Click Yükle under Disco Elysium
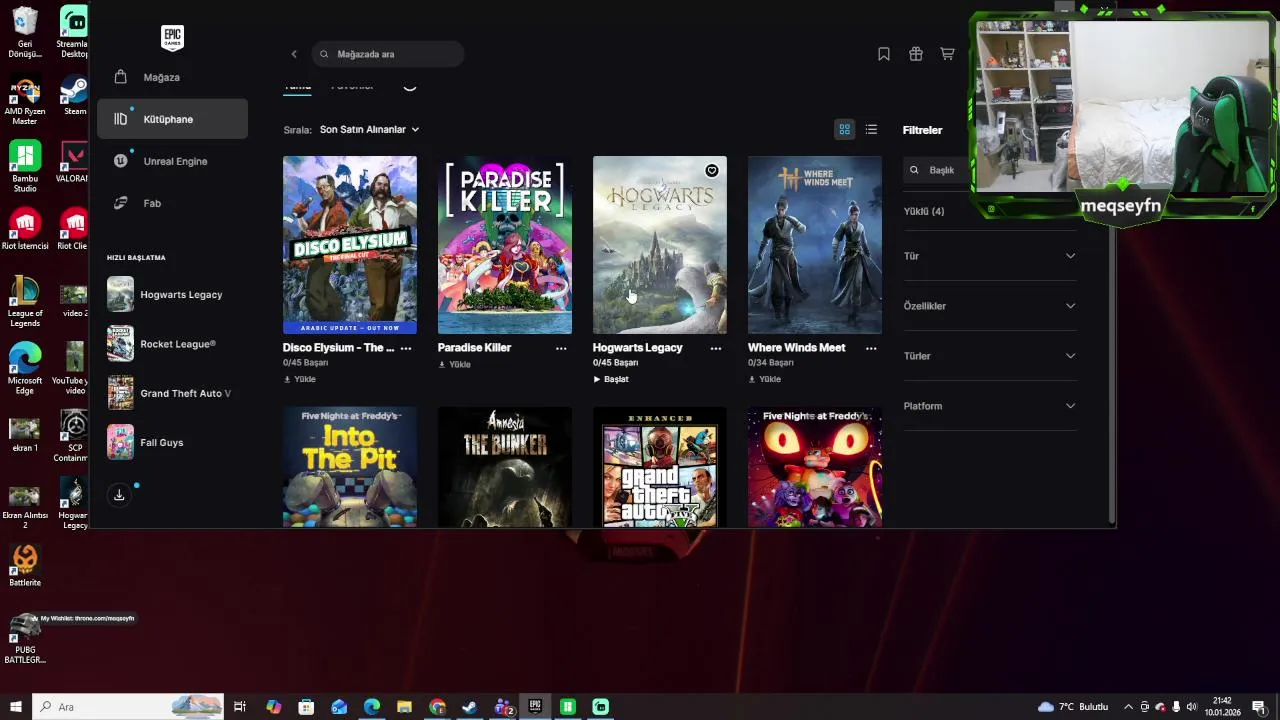 tap(300, 380)
